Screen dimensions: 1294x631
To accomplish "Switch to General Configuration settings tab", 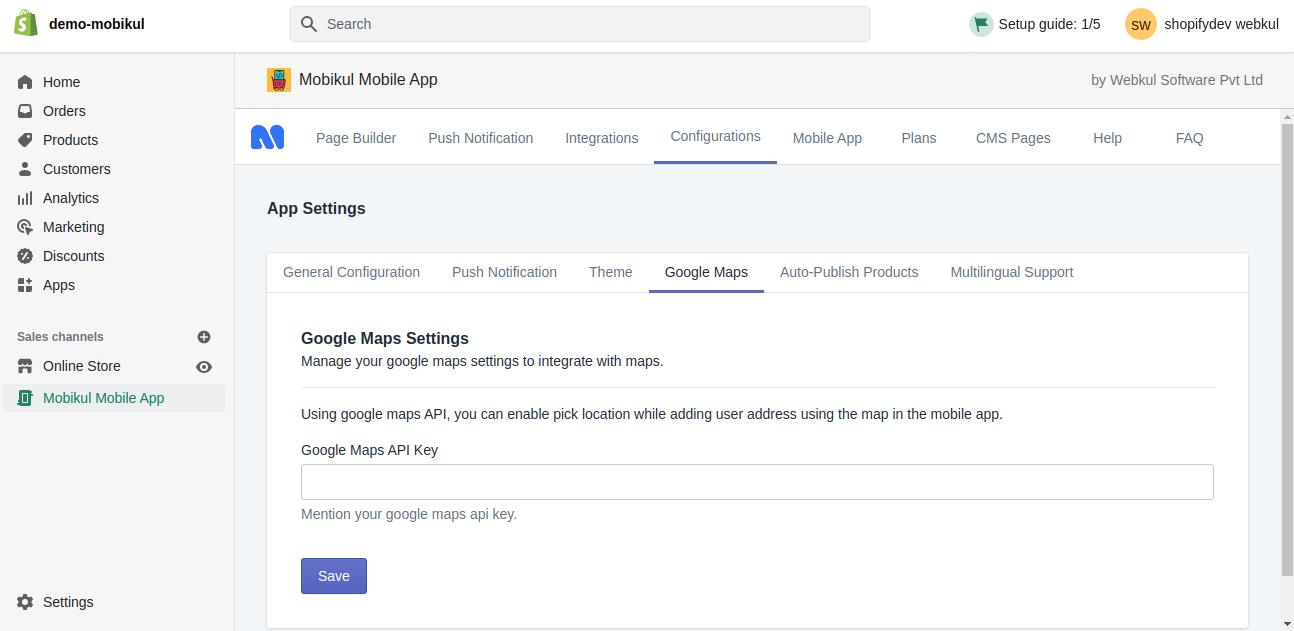I will (x=352, y=272).
